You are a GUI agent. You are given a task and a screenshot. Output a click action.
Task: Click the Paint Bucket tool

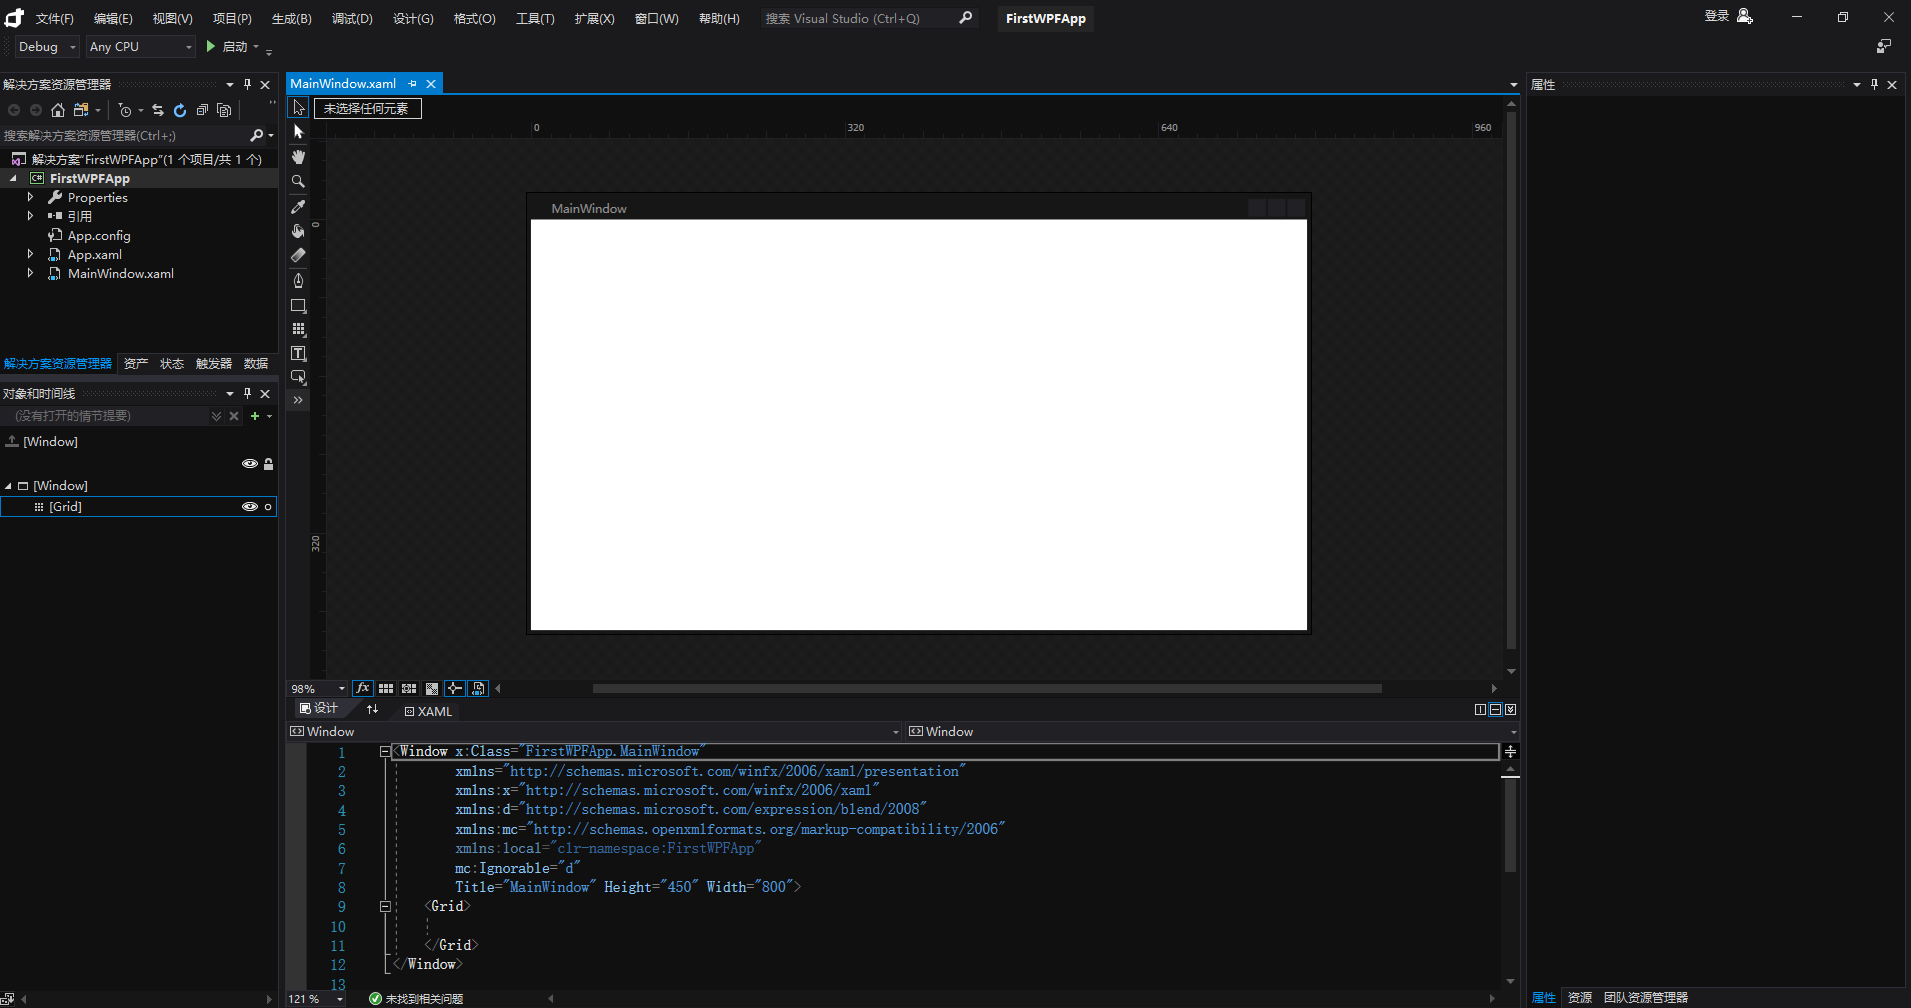(298, 231)
